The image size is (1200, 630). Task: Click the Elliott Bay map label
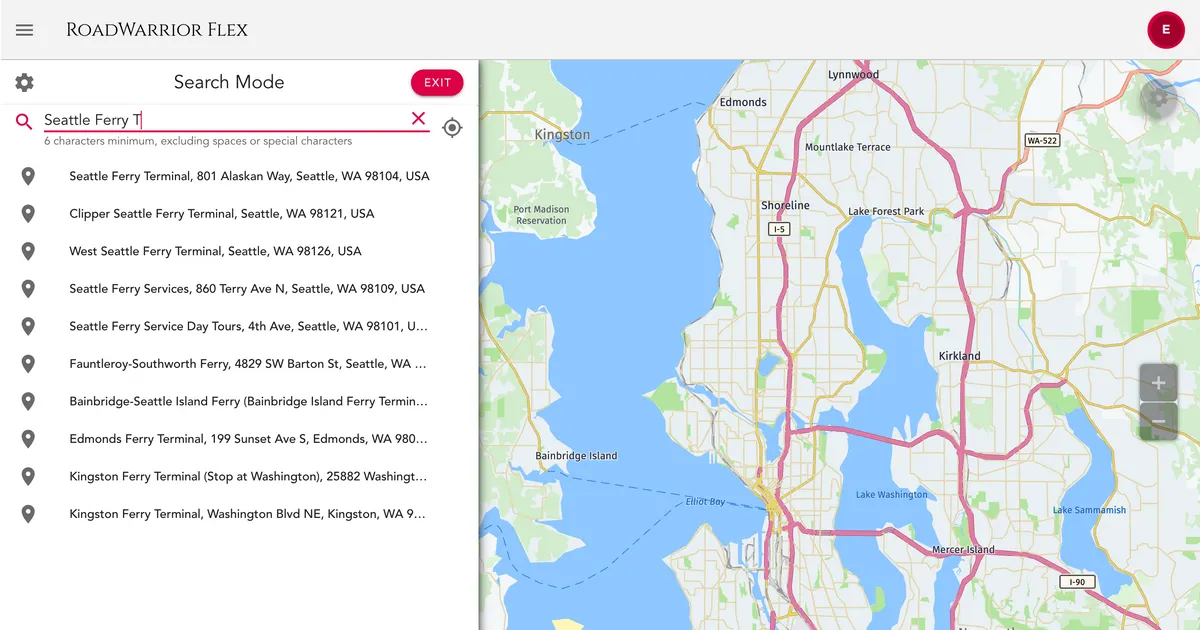point(706,501)
